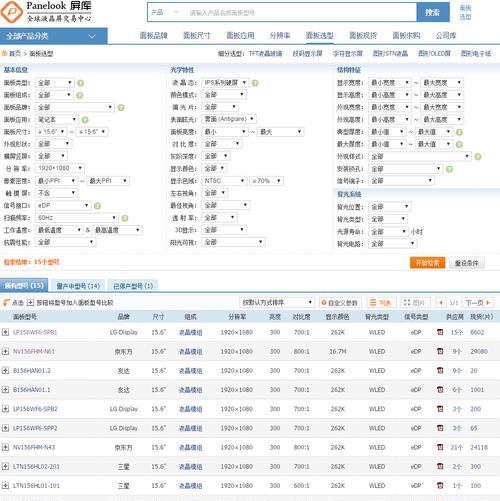Switch to 所有型号 (15) tab
The width and height of the screenshot is (500, 501).
click(24, 285)
